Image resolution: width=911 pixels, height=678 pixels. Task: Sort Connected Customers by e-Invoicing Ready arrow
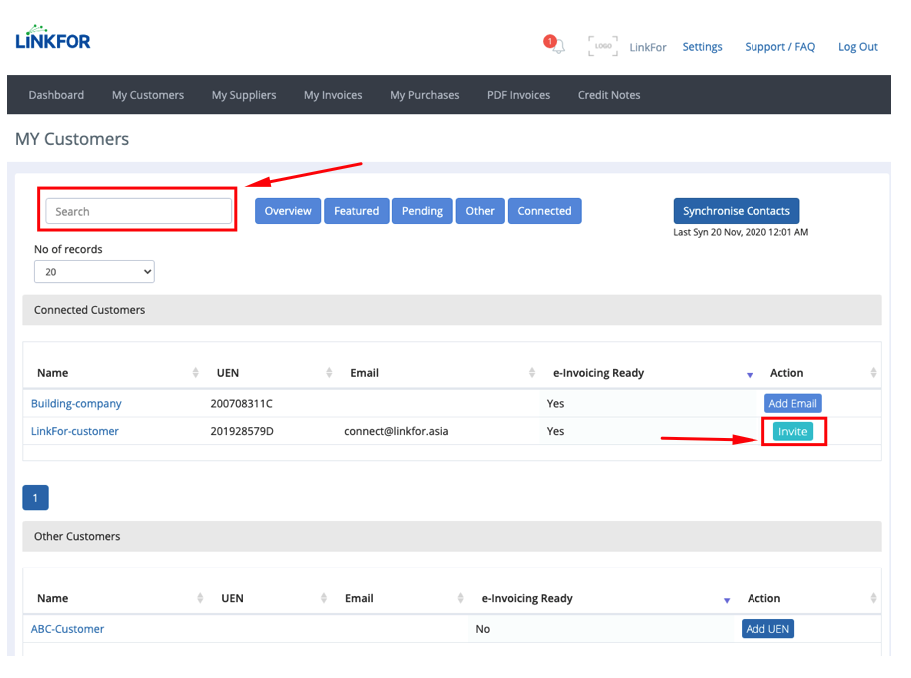tap(749, 375)
